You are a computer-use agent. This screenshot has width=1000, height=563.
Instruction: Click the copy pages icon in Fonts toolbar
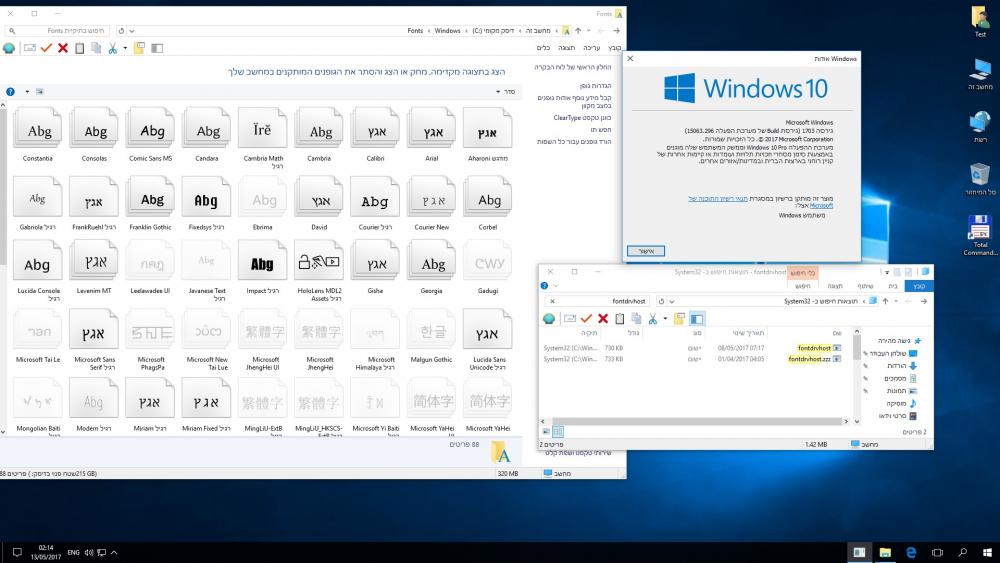click(x=96, y=48)
